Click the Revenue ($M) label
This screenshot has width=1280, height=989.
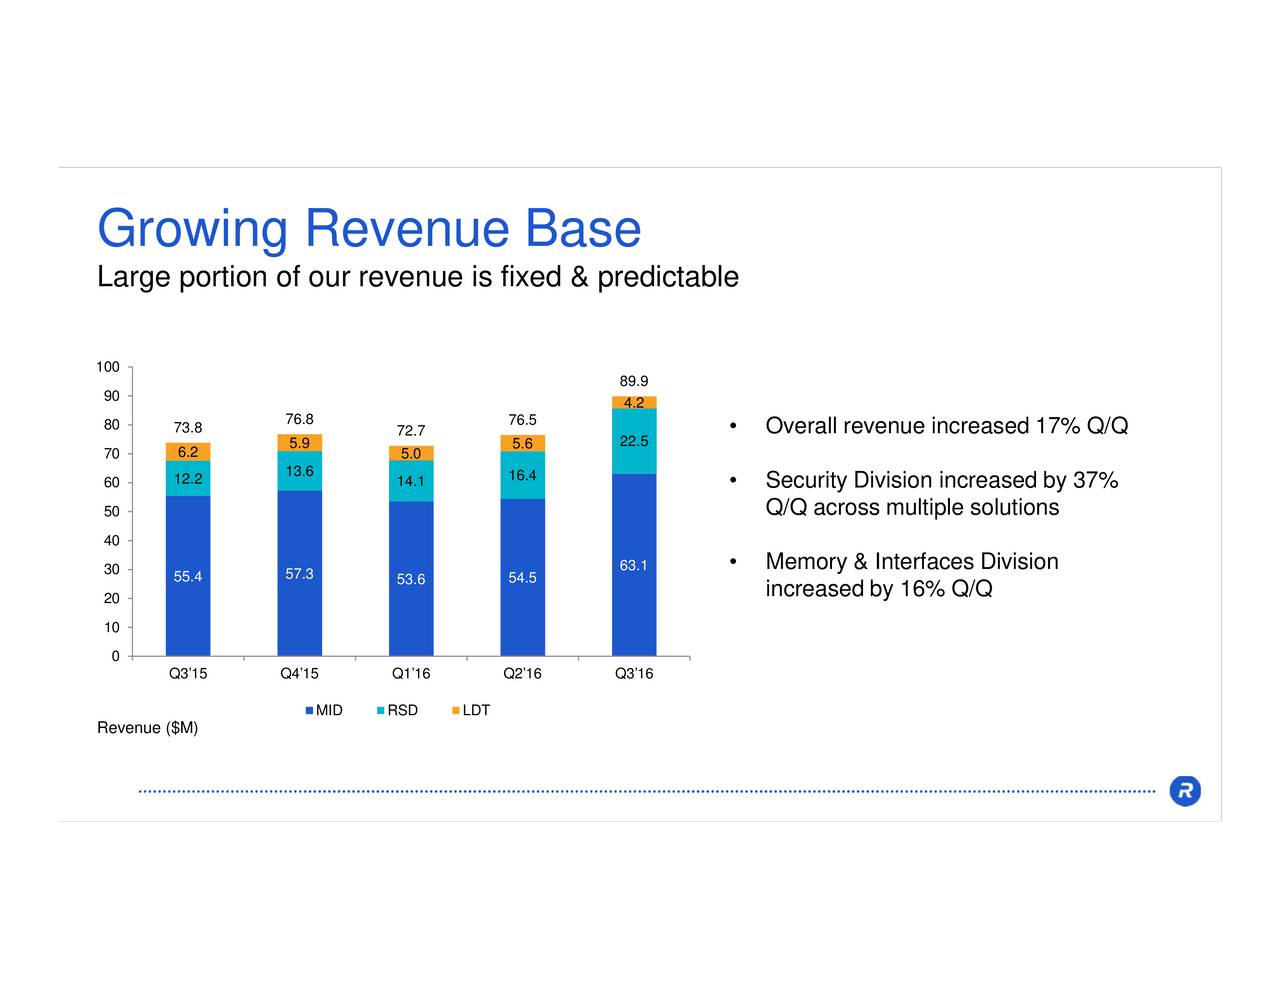click(x=147, y=728)
